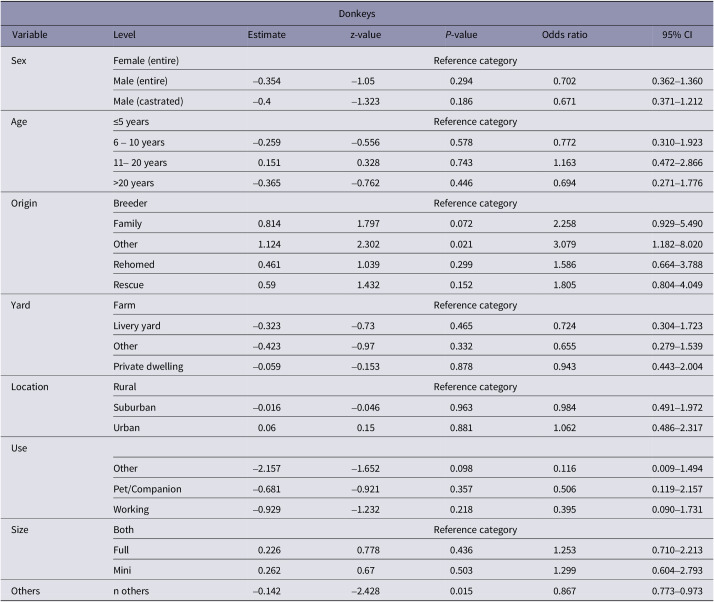
Task: Select the Male (castrated) row label
Action: point(148,101)
